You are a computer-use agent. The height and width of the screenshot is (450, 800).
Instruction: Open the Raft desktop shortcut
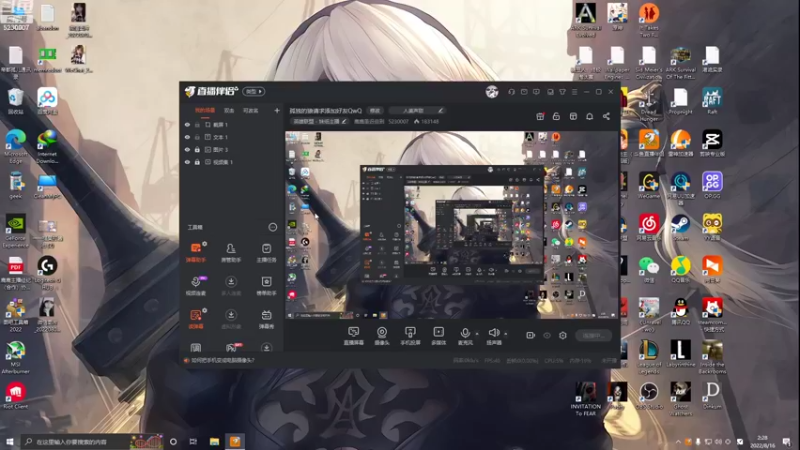(x=712, y=101)
